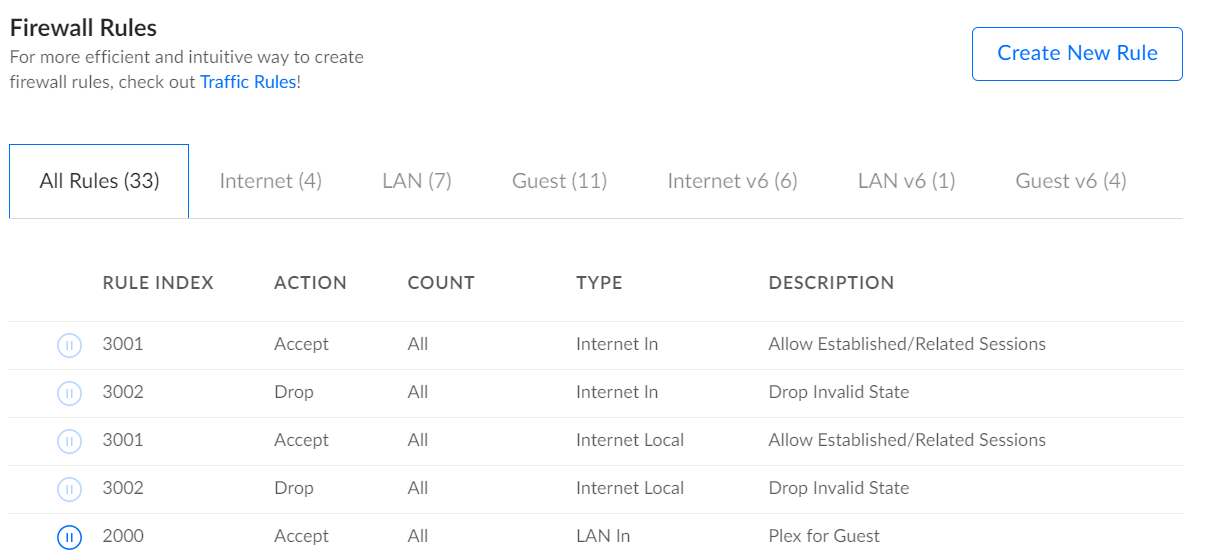1219x555 pixels.
Task: Open the Guest v6 (4) tab
Action: click(x=1070, y=181)
